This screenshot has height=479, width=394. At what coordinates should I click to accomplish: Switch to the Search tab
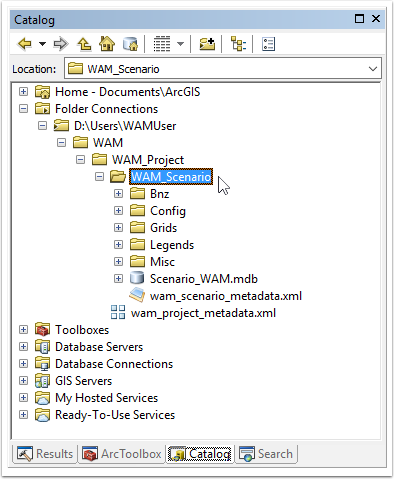[x=266, y=454]
